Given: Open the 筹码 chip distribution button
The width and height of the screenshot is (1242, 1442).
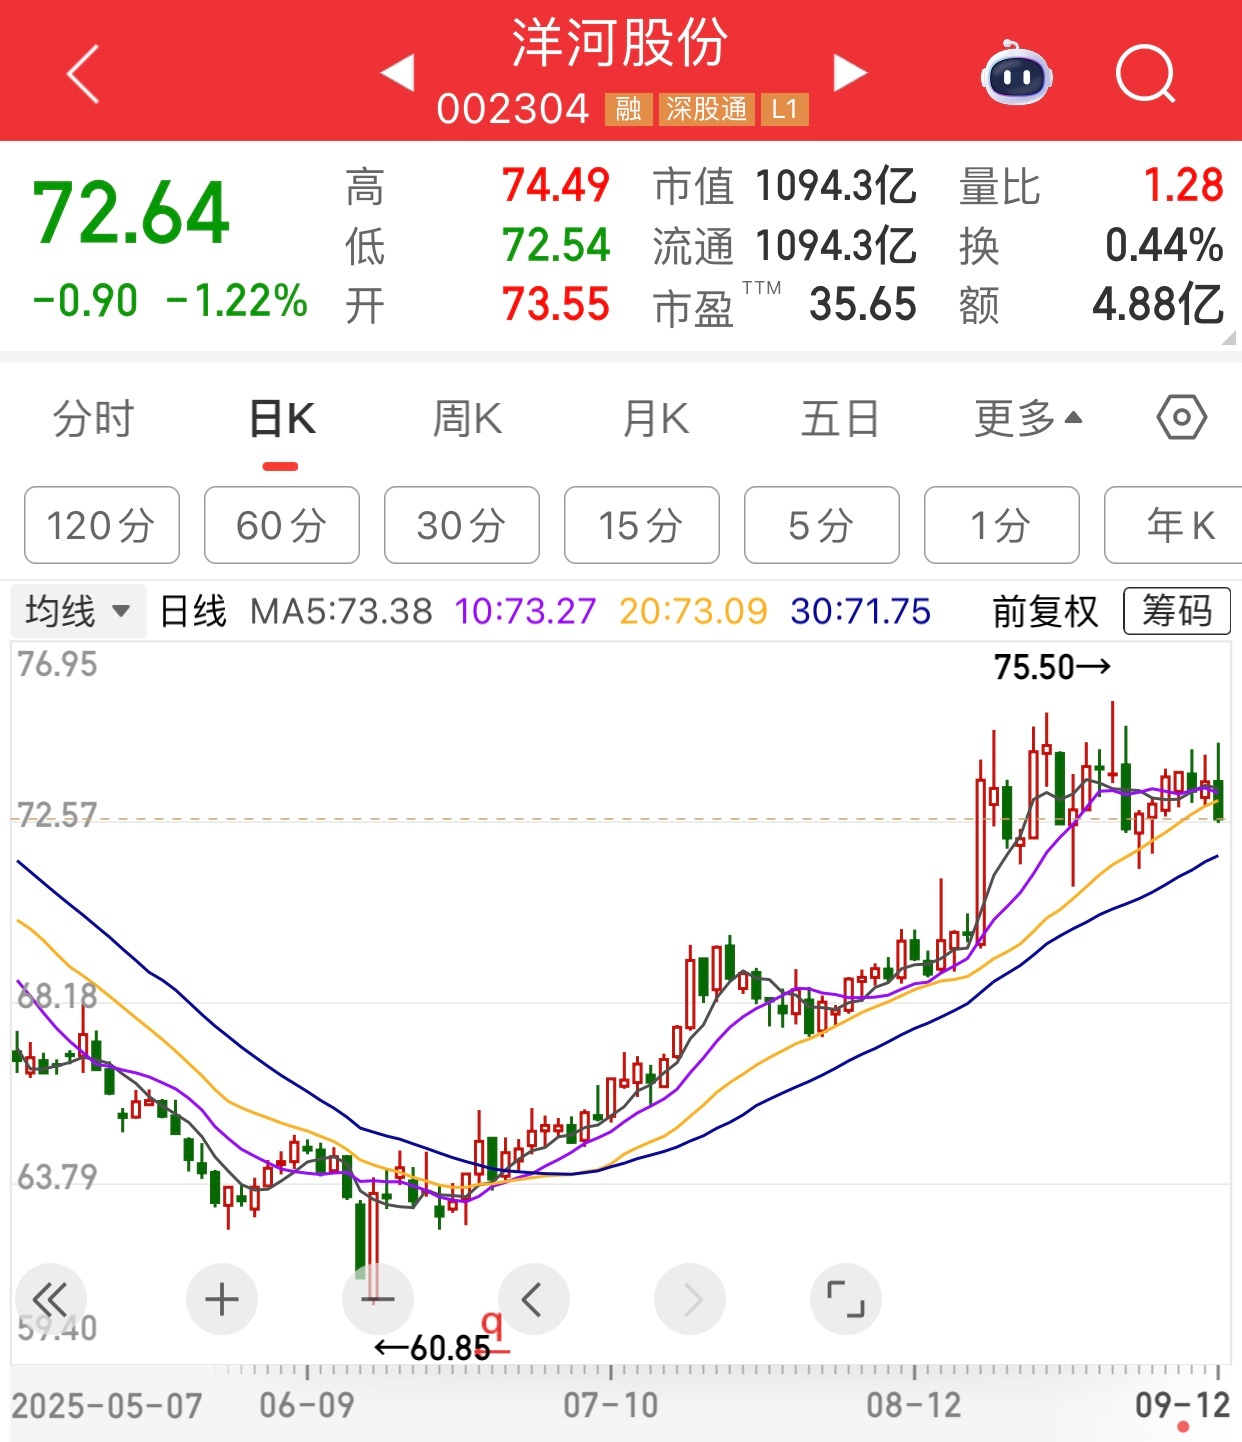Looking at the screenshot, I should [x=1177, y=610].
